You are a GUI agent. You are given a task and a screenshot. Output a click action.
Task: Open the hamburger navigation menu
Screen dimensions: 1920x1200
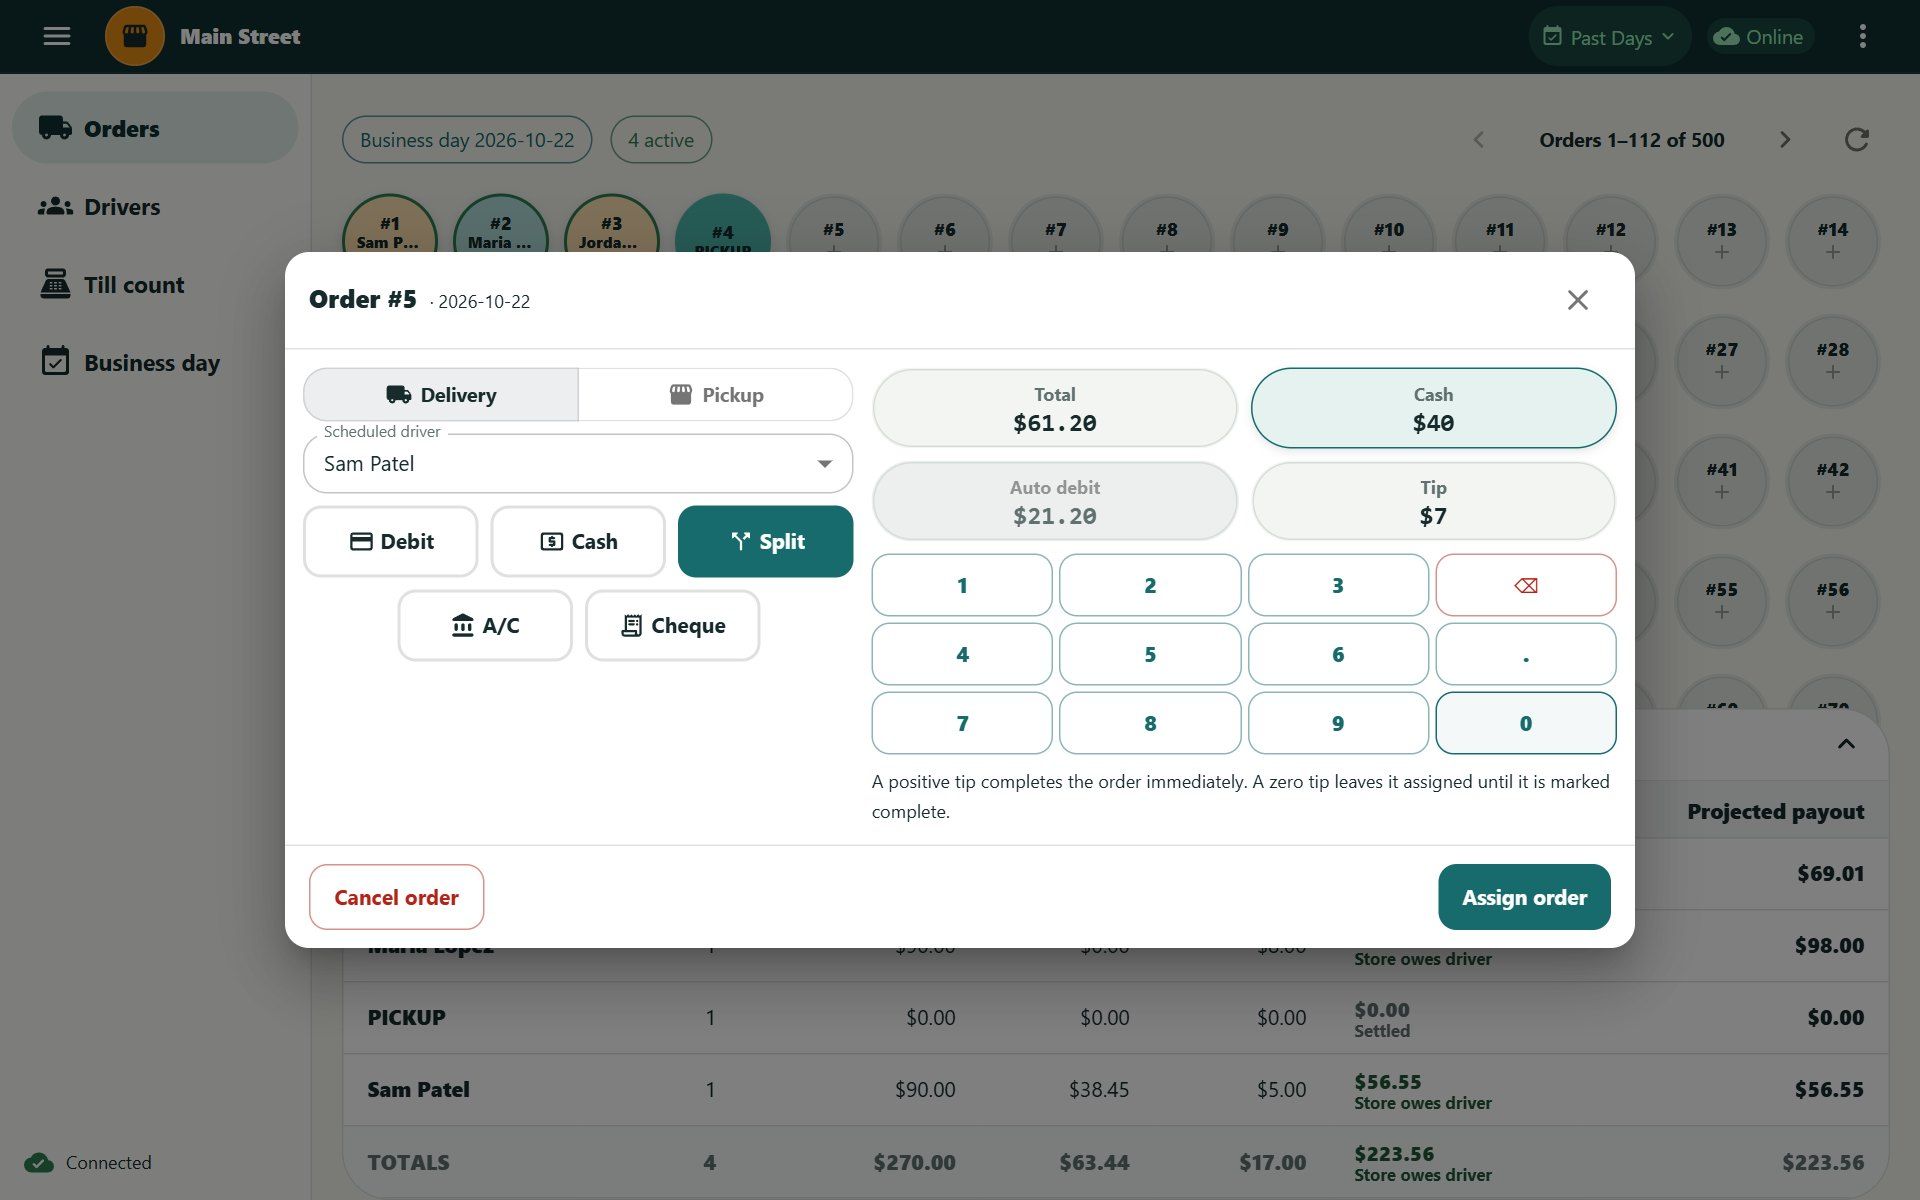point(57,37)
